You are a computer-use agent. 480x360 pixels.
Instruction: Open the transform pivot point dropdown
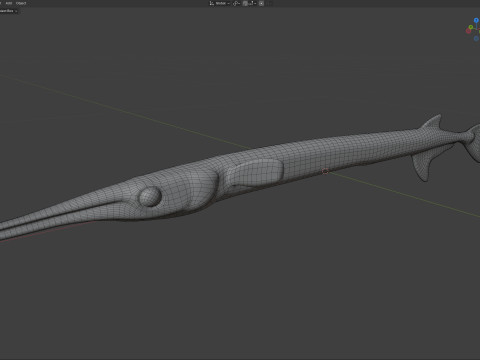237,3
